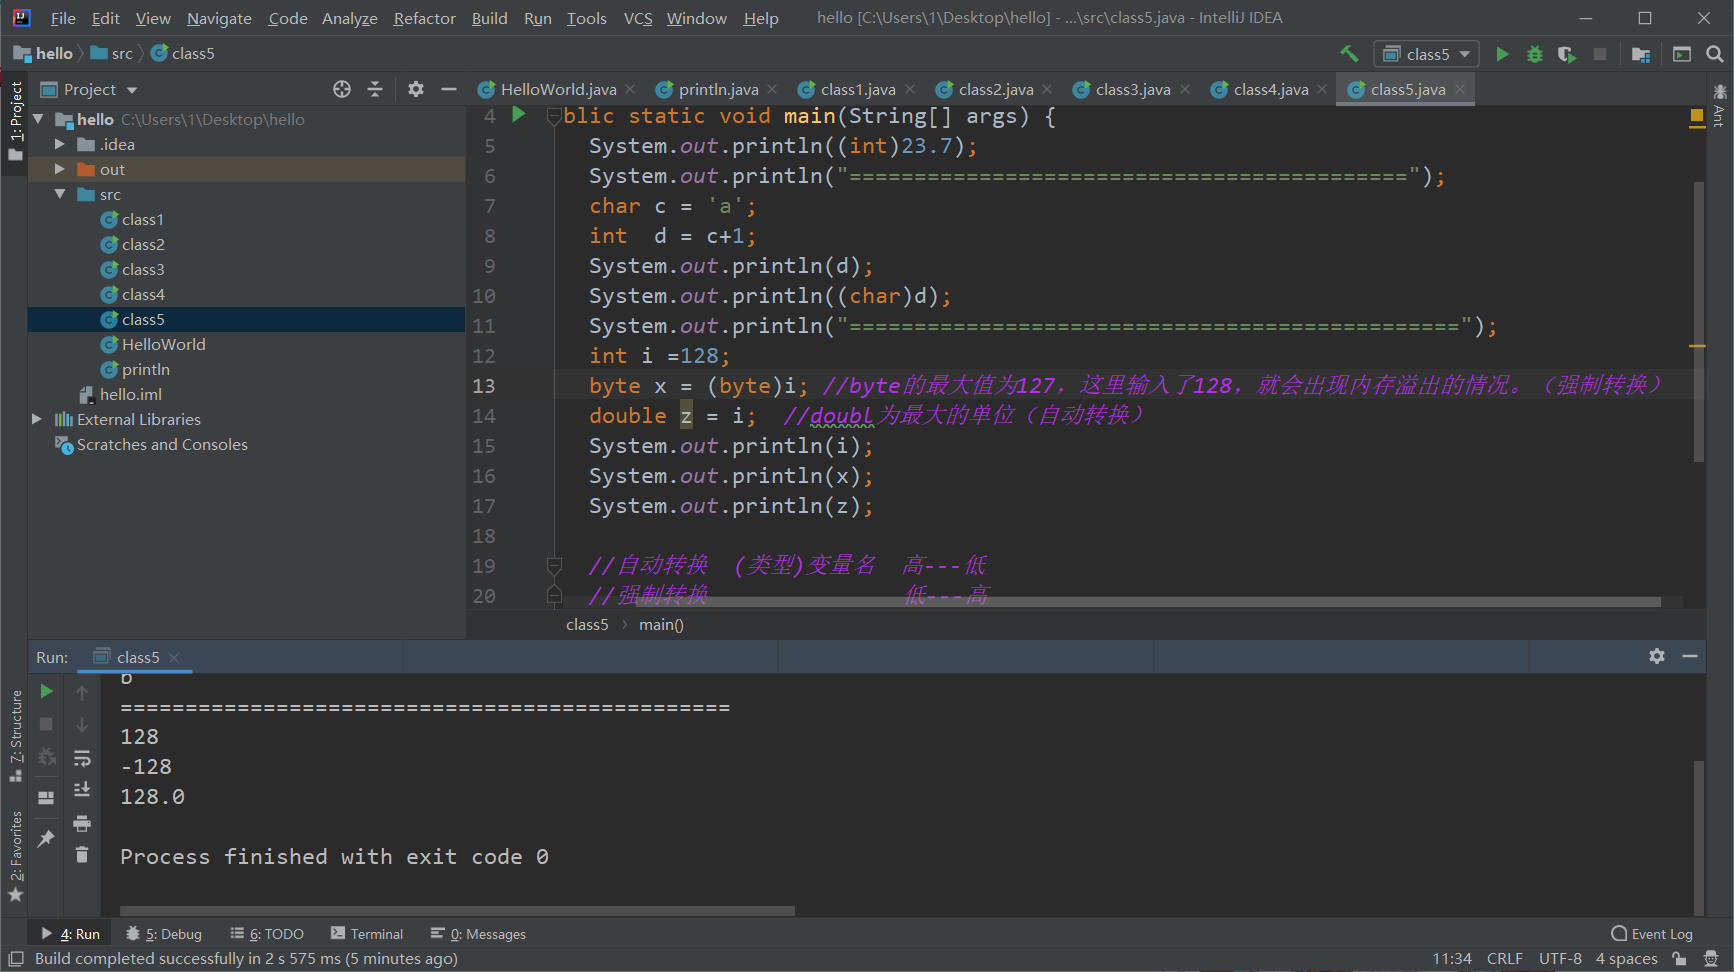Toggle the Pin Tab icon in Run panel
1734x972 pixels.
pyautogui.click(x=46, y=839)
